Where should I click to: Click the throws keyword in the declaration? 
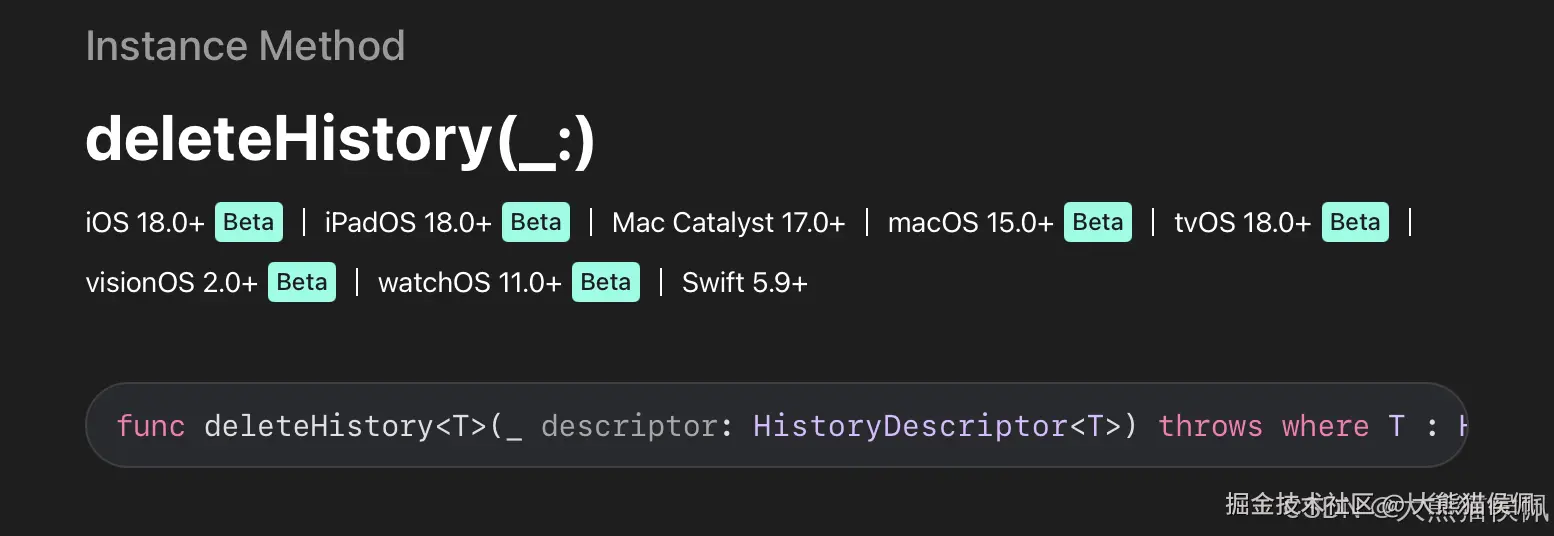click(1210, 426)
